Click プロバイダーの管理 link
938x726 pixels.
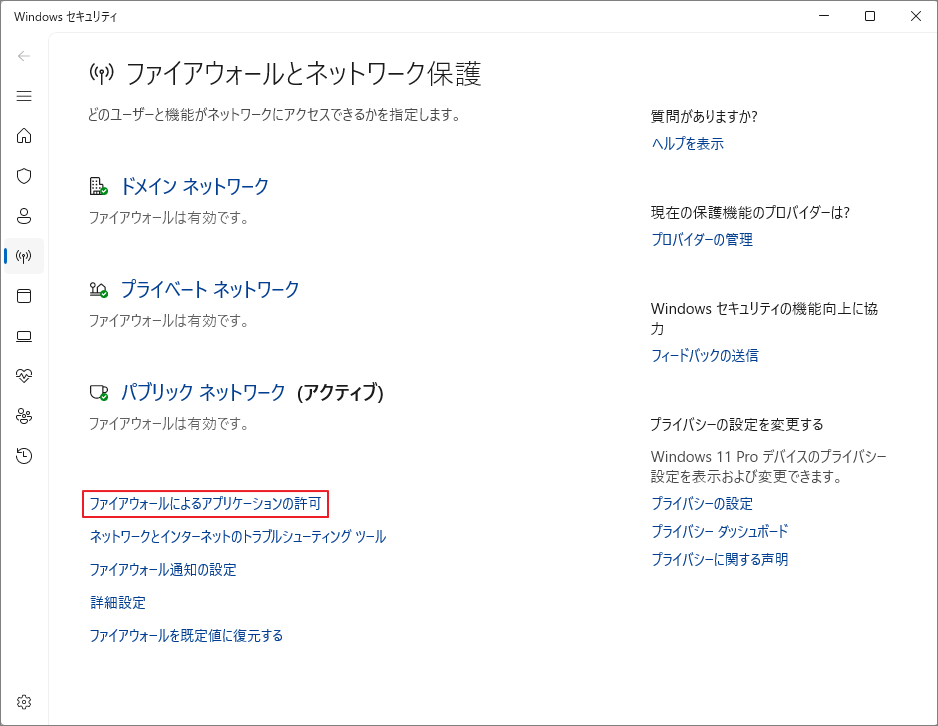(702, 239)
